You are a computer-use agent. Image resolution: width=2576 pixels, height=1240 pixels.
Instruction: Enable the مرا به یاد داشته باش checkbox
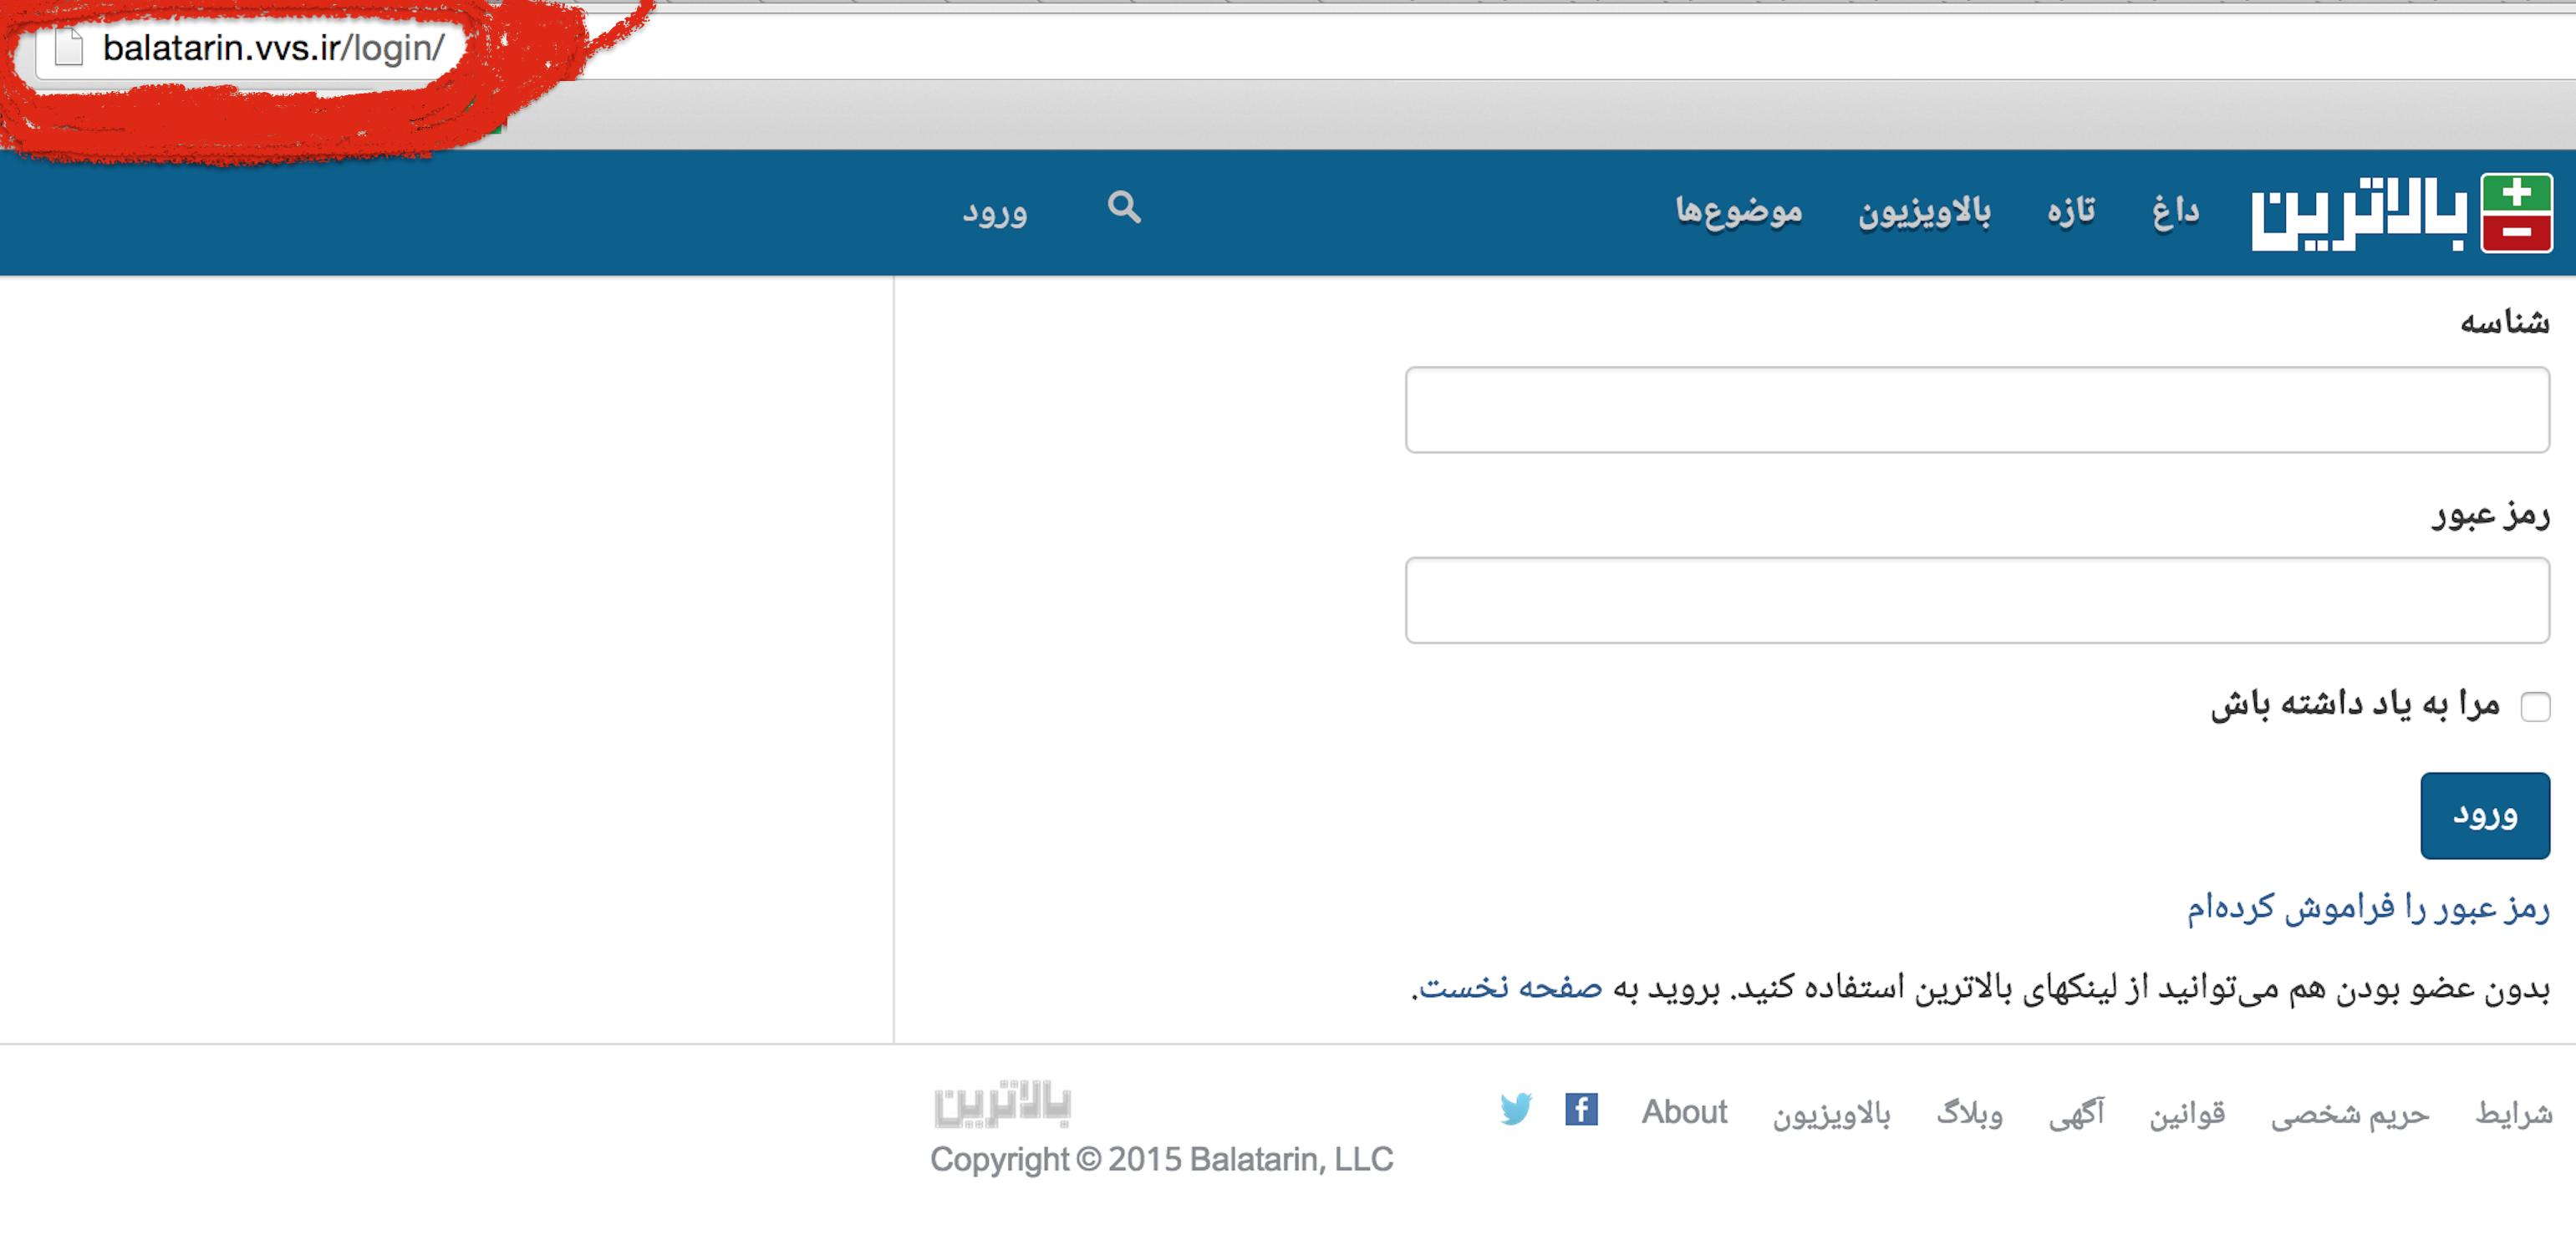(x=2535, y=706)
